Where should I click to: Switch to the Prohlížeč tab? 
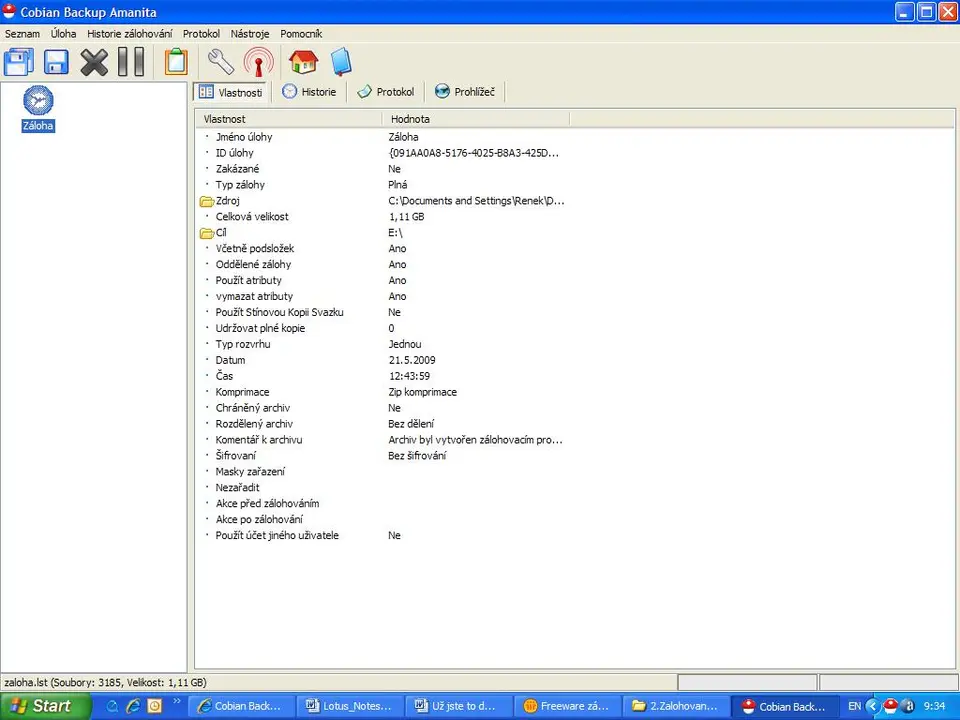pyautogui.click(x=466, y=92)
